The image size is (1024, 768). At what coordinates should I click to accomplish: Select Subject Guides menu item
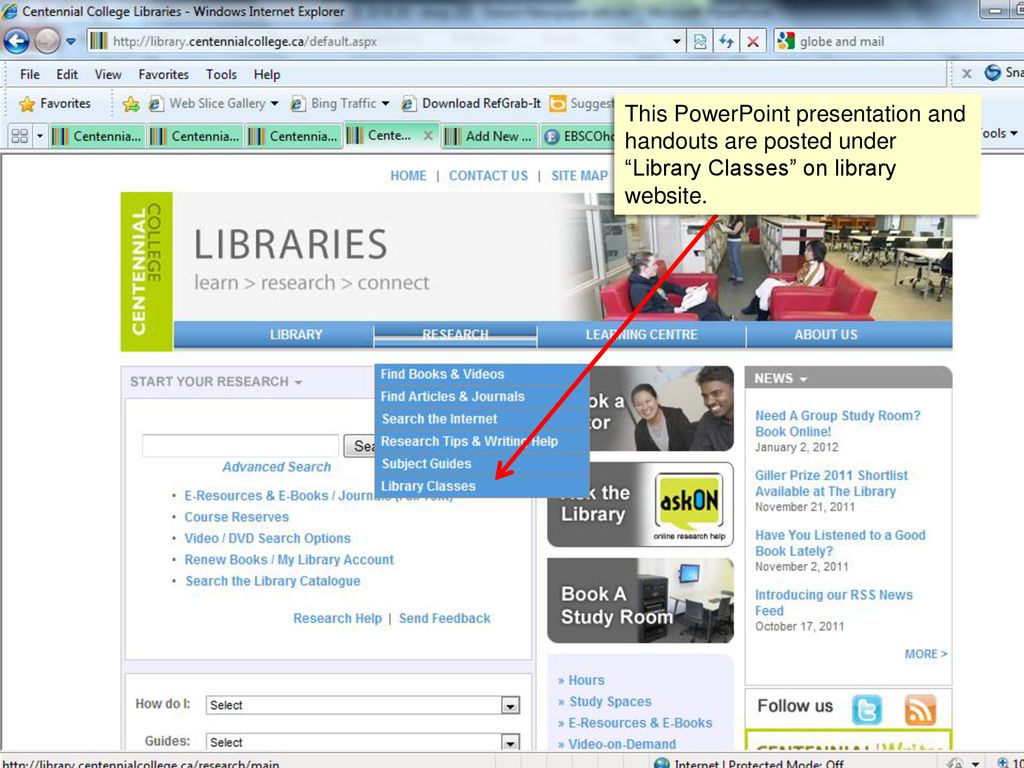[482, 464]
